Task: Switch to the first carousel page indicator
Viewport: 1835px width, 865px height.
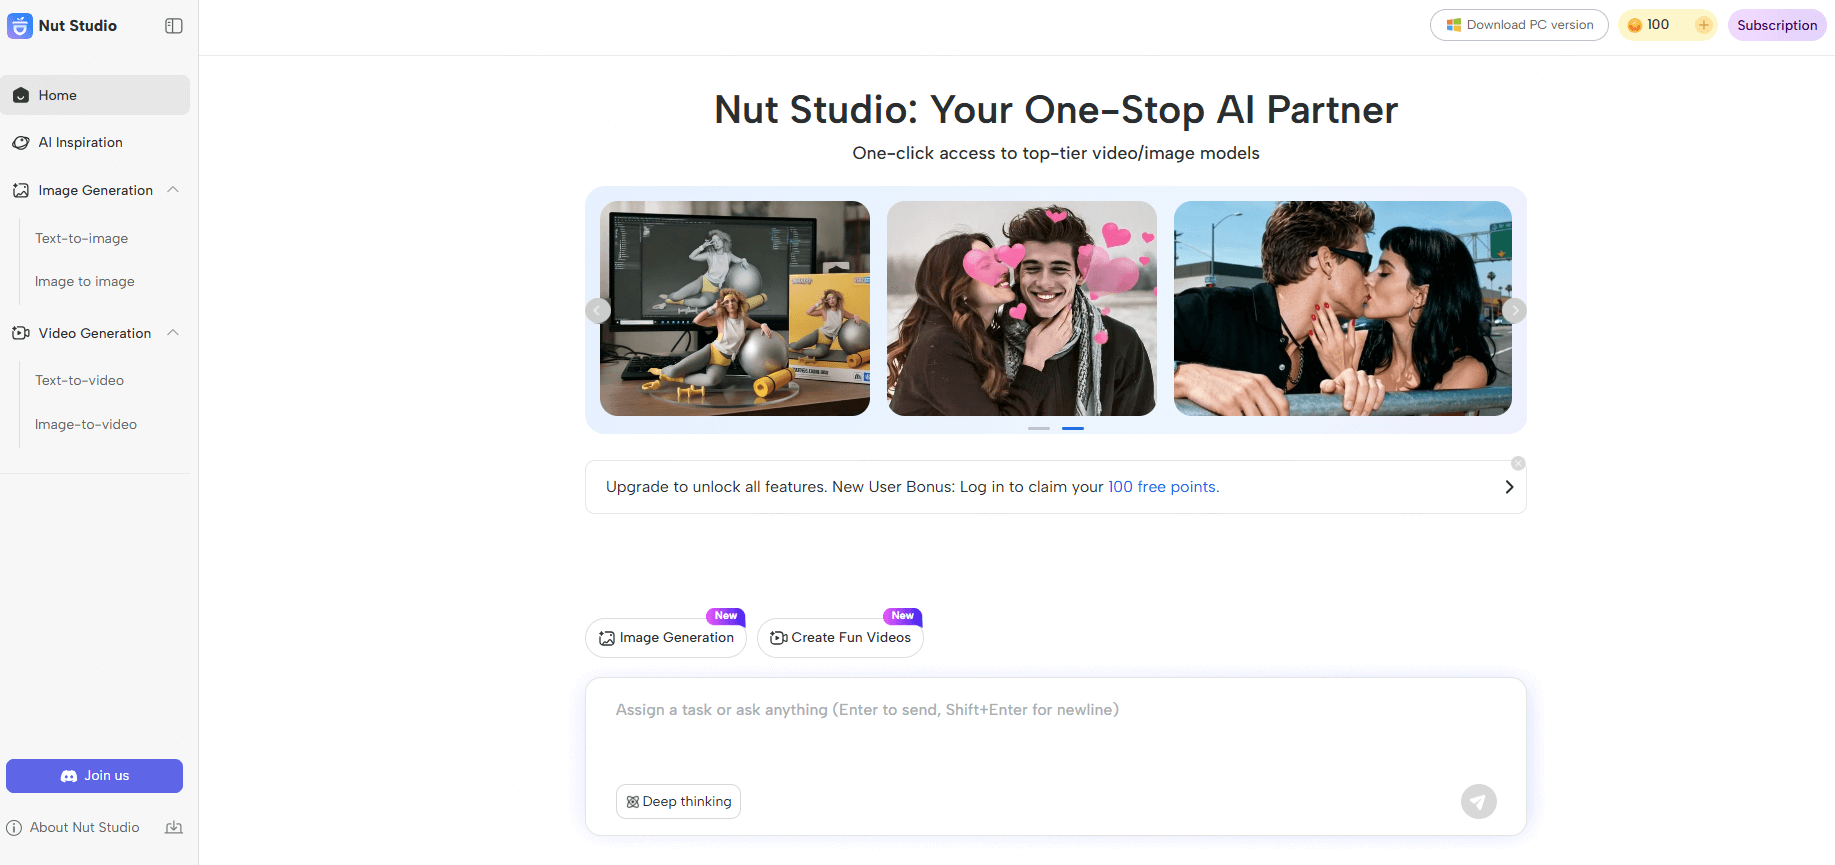Action: tap(1039, 428)
